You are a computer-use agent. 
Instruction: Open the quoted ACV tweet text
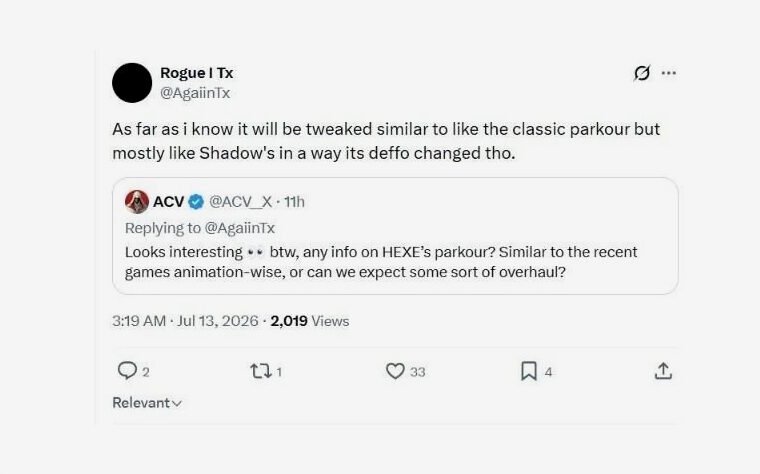coord(381,262)
